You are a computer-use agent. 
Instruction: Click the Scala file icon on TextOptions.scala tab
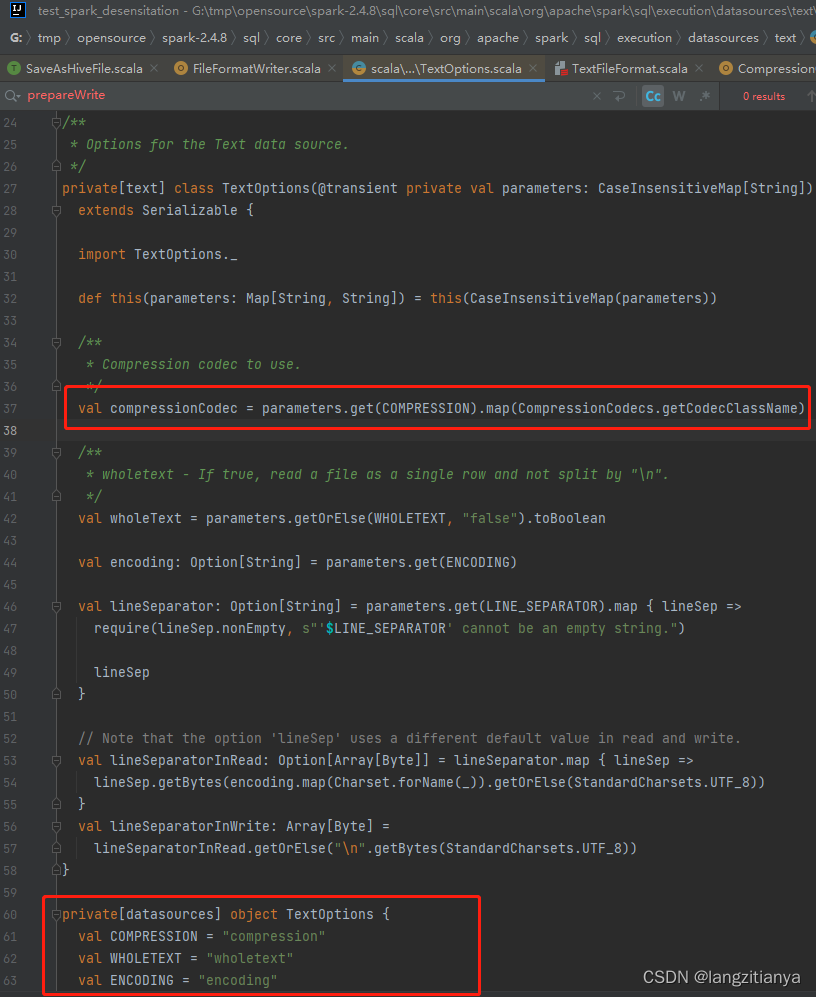click(358, 69)
